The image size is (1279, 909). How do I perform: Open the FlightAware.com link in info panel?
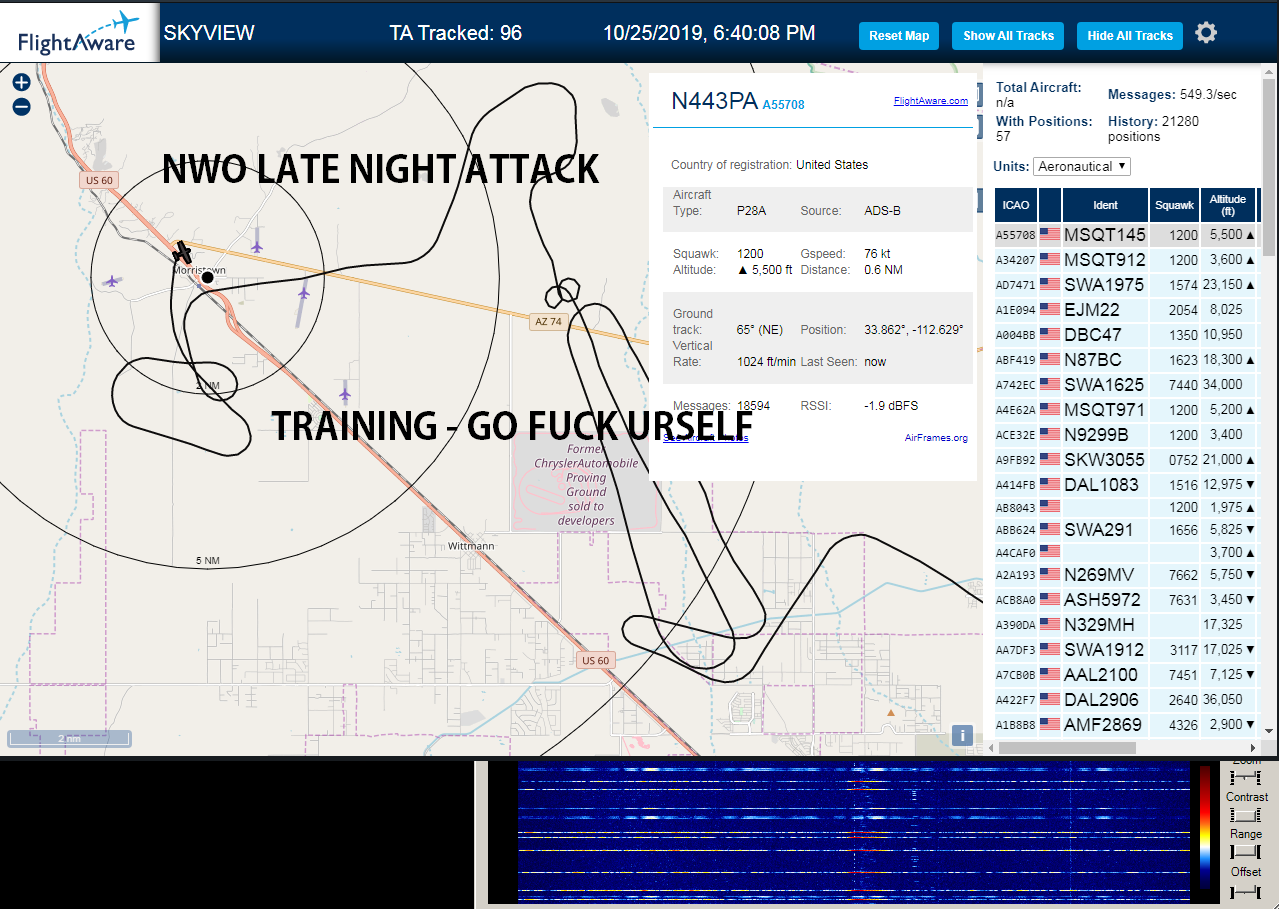tap(930, 101)
